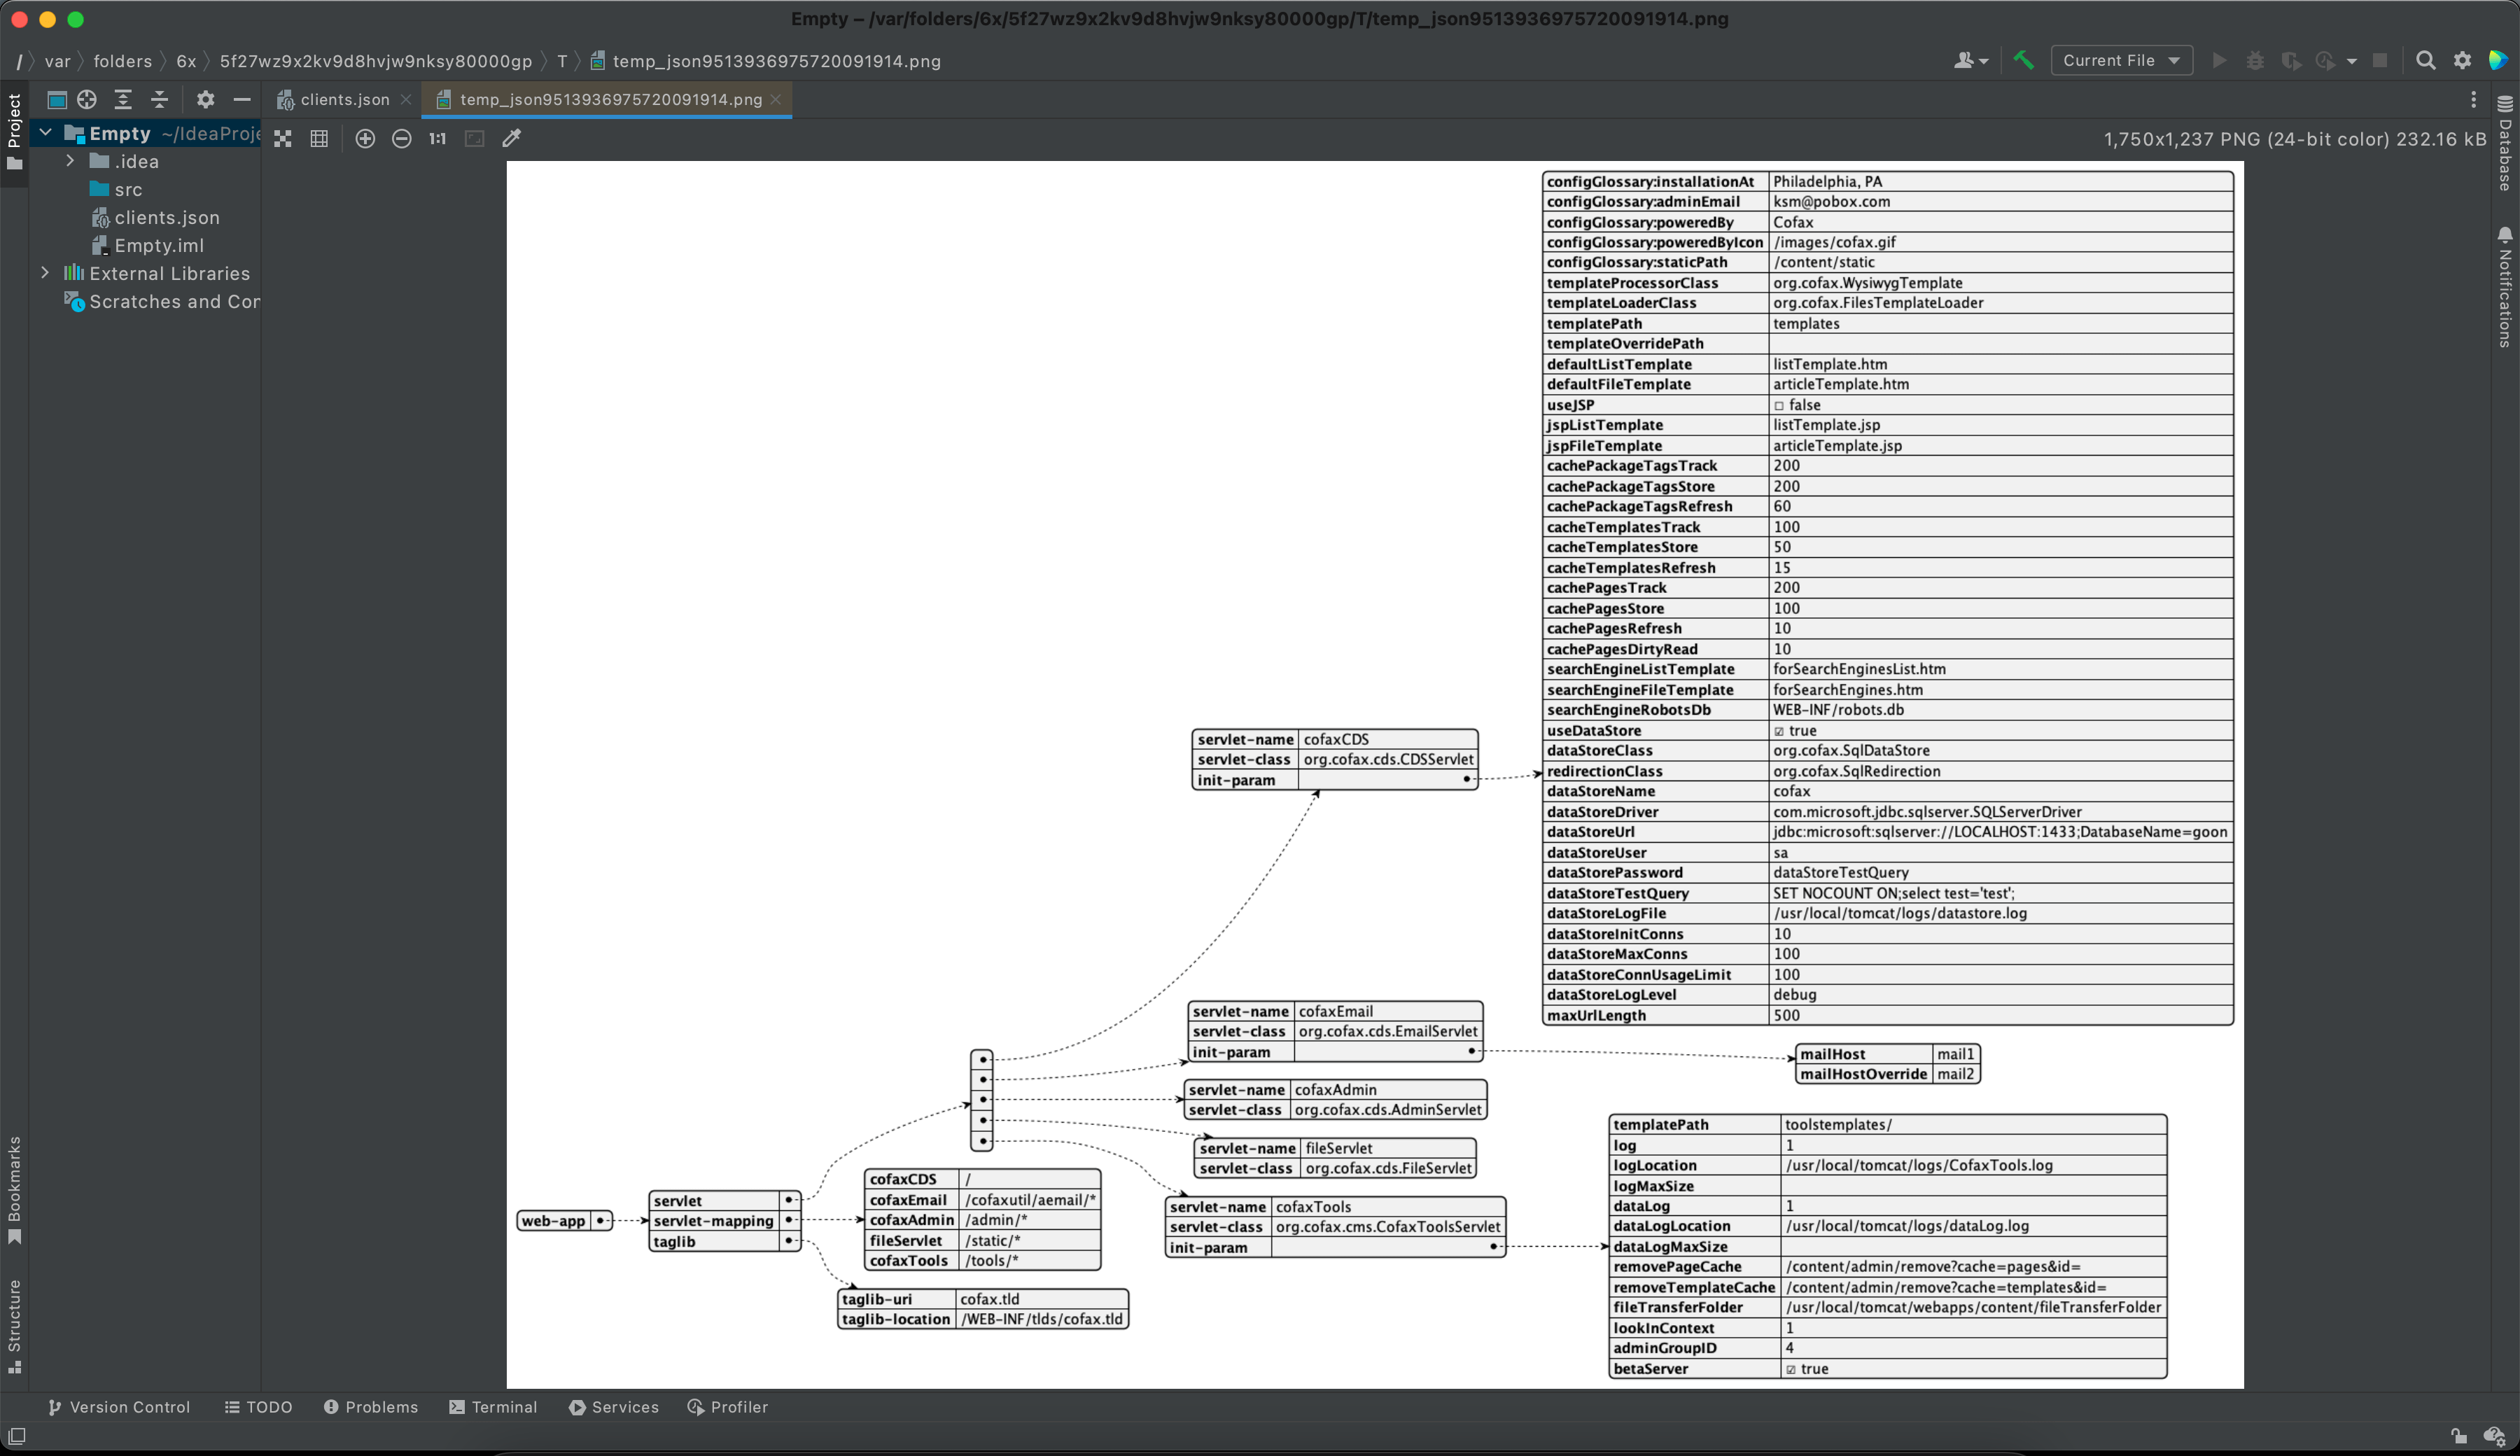2520x1456 pixels.
Task: Open Search Everywhere with the magnifier icon
Action: point(2426,60)
